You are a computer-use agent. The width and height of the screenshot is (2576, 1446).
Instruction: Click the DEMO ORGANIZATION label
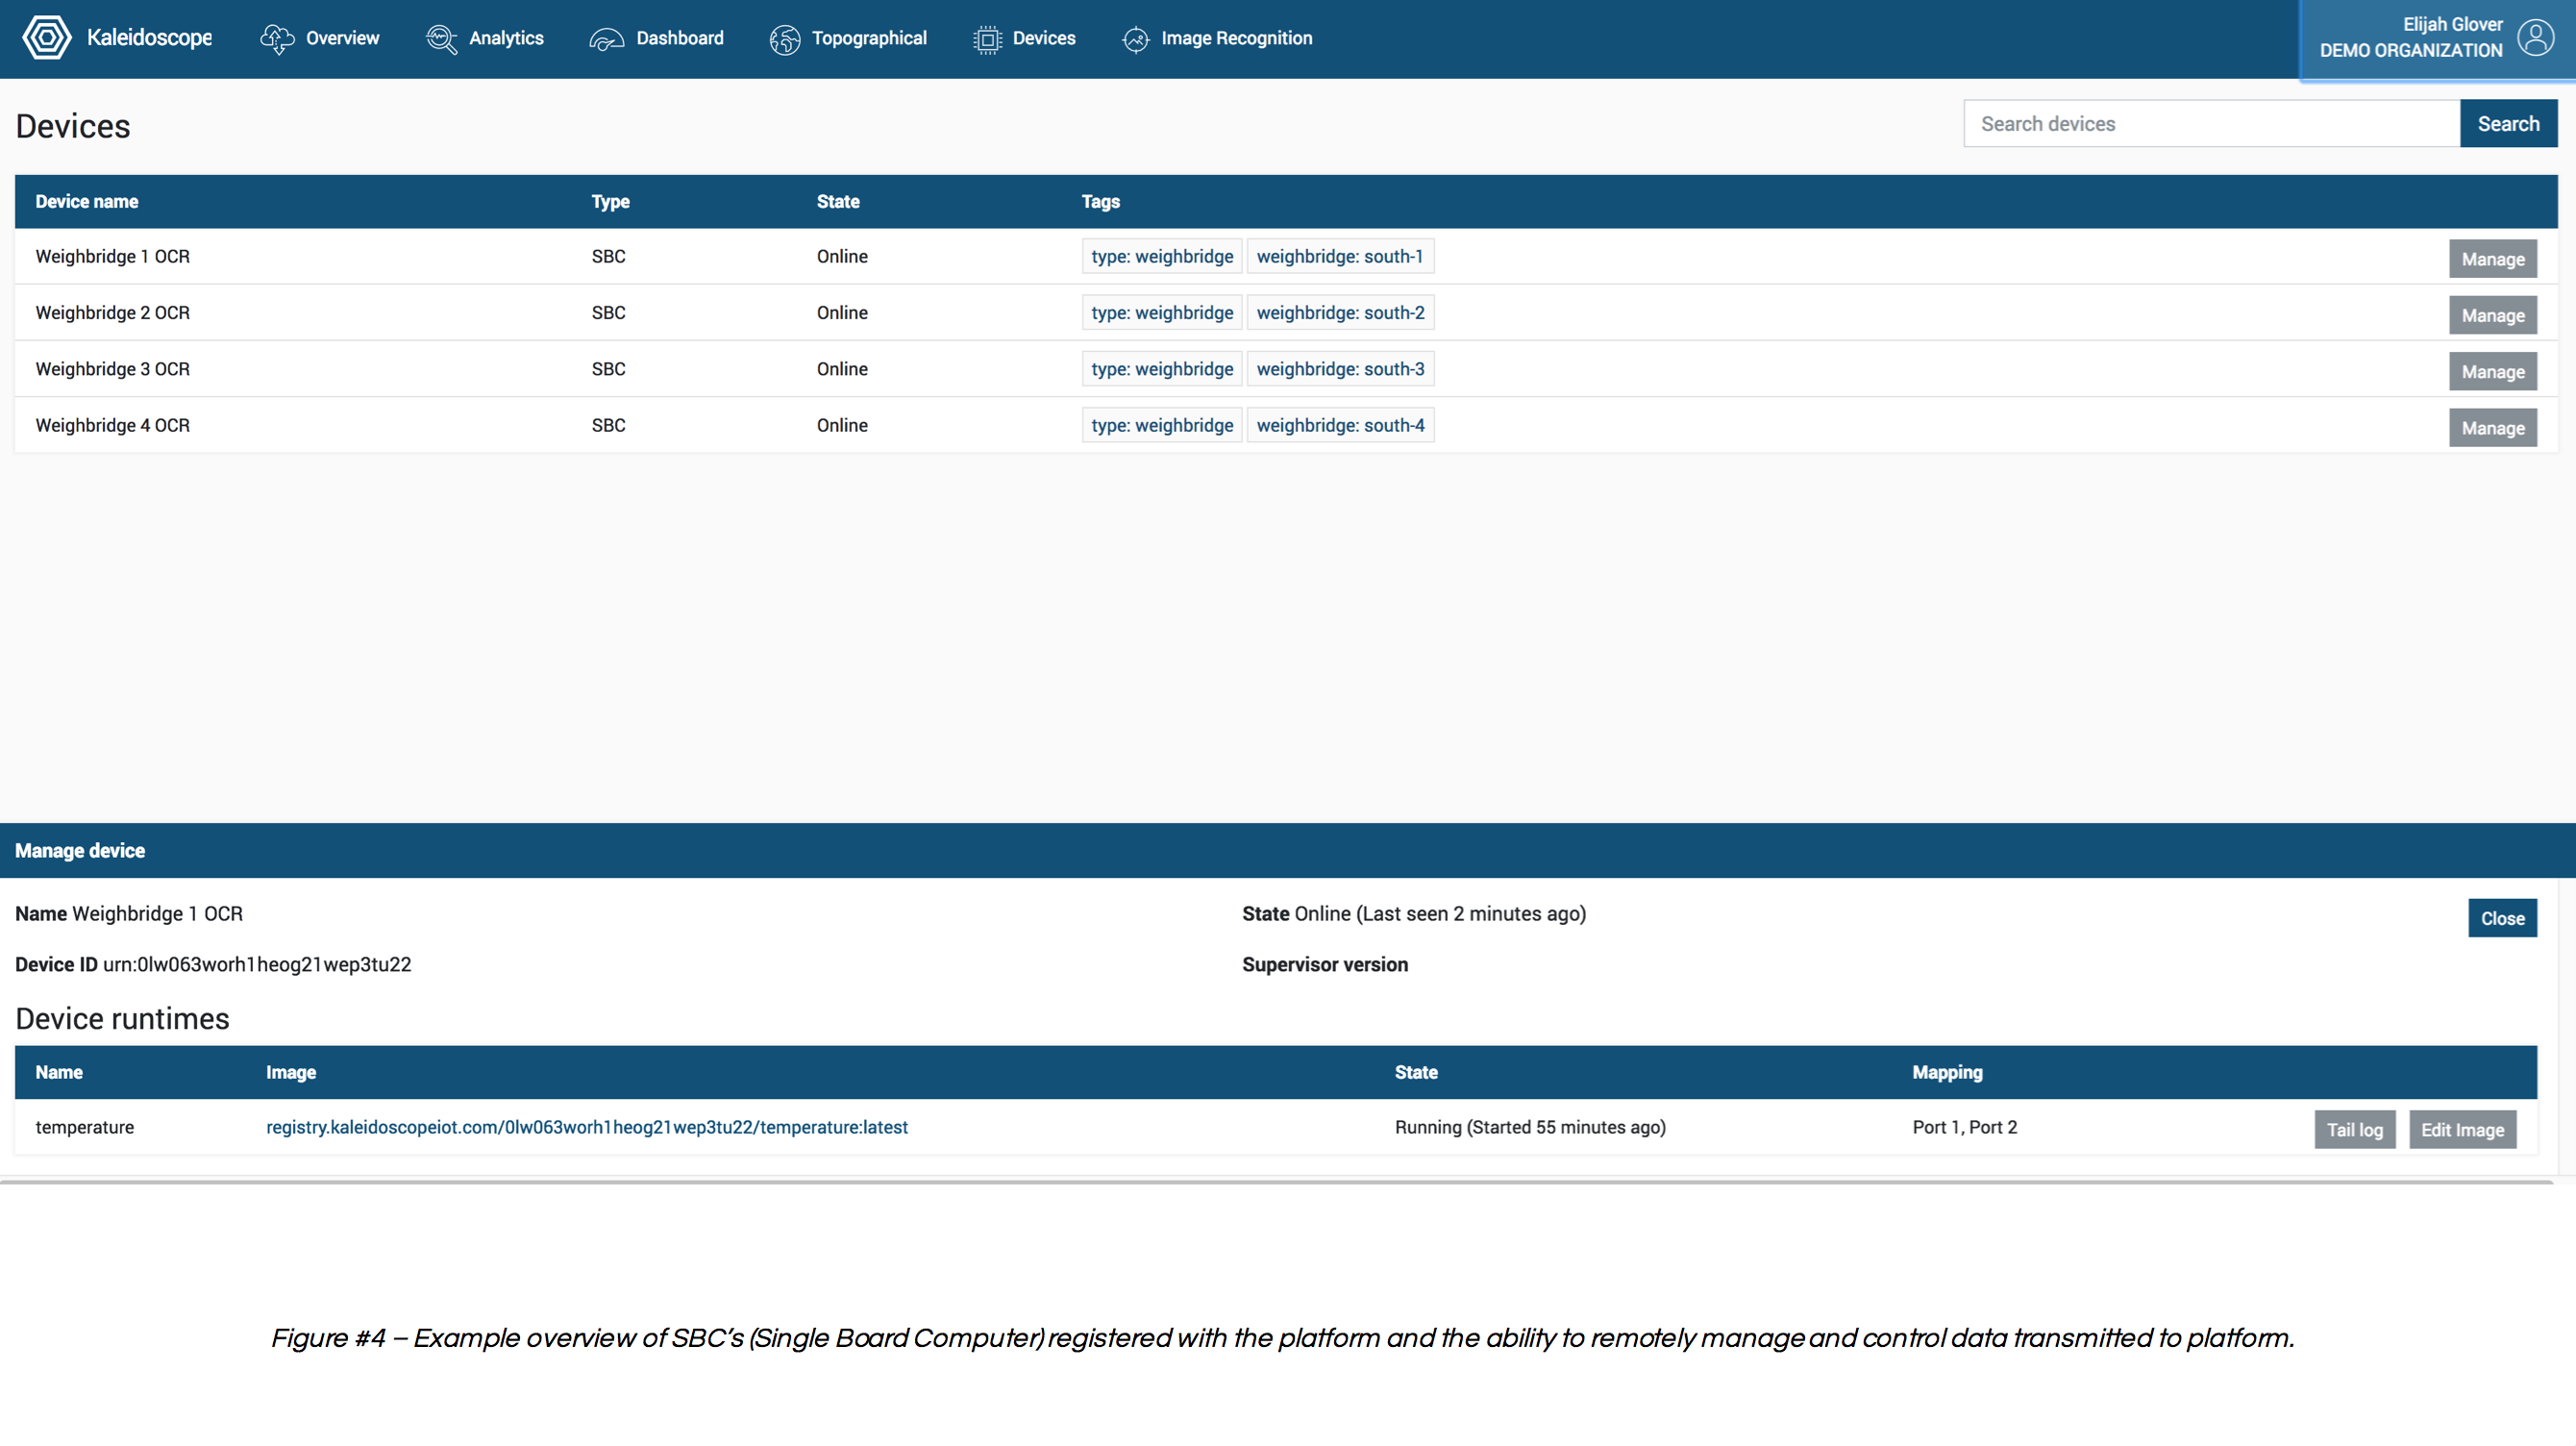click(2411, 51)
